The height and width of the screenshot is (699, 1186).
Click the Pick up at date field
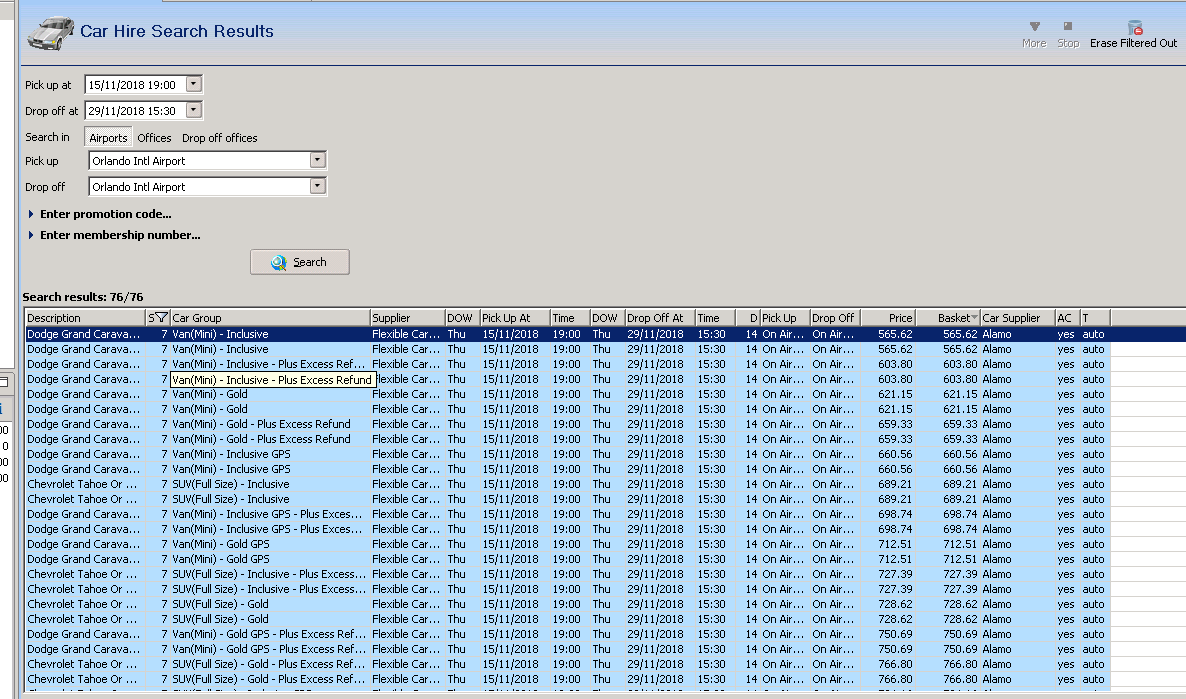click(133, 85)
